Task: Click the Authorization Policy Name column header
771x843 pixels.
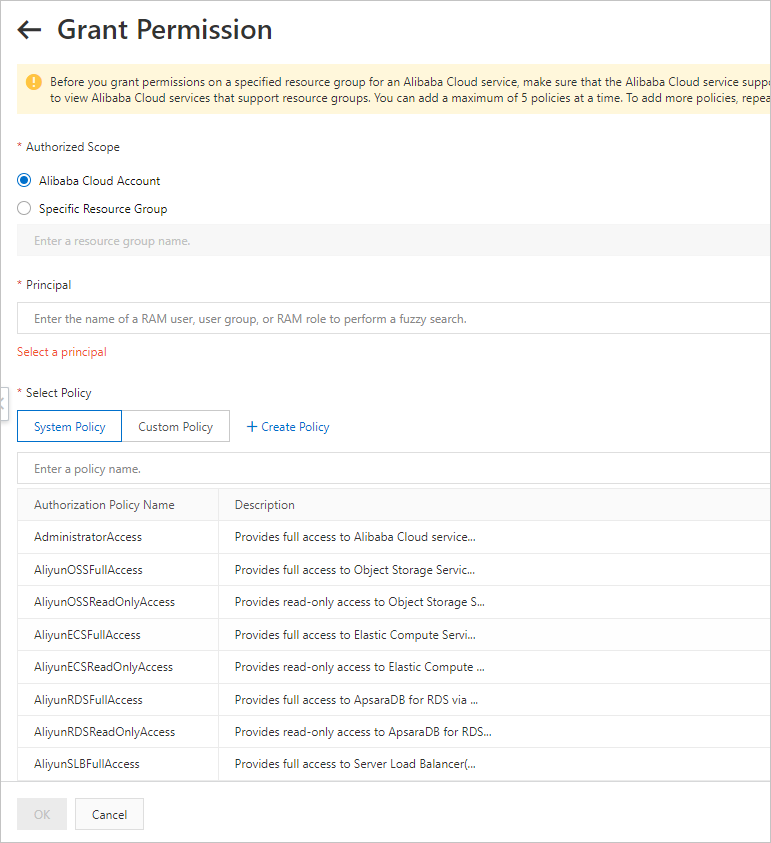Action: (x=104, y=505)
